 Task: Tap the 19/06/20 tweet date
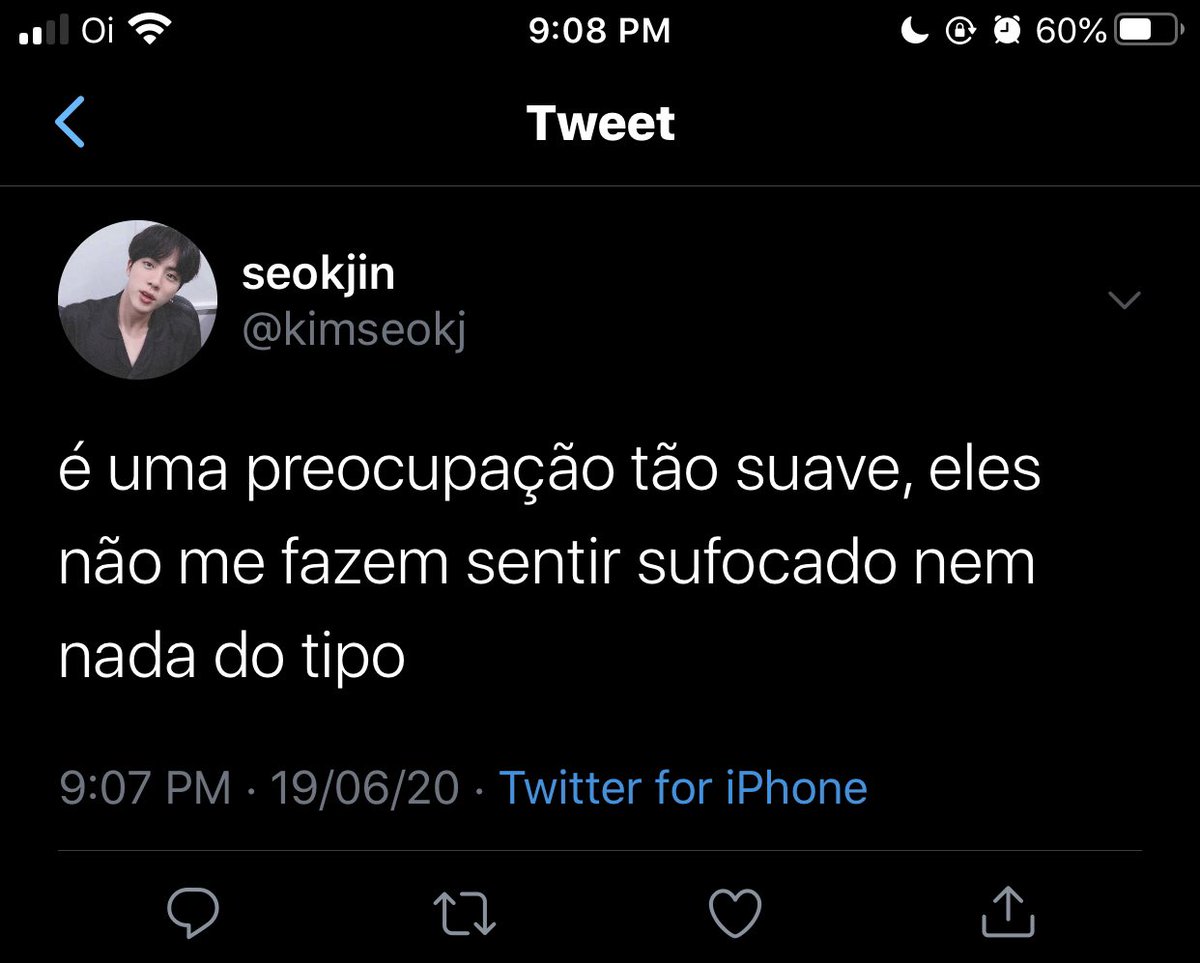click(x=365, y=789)
